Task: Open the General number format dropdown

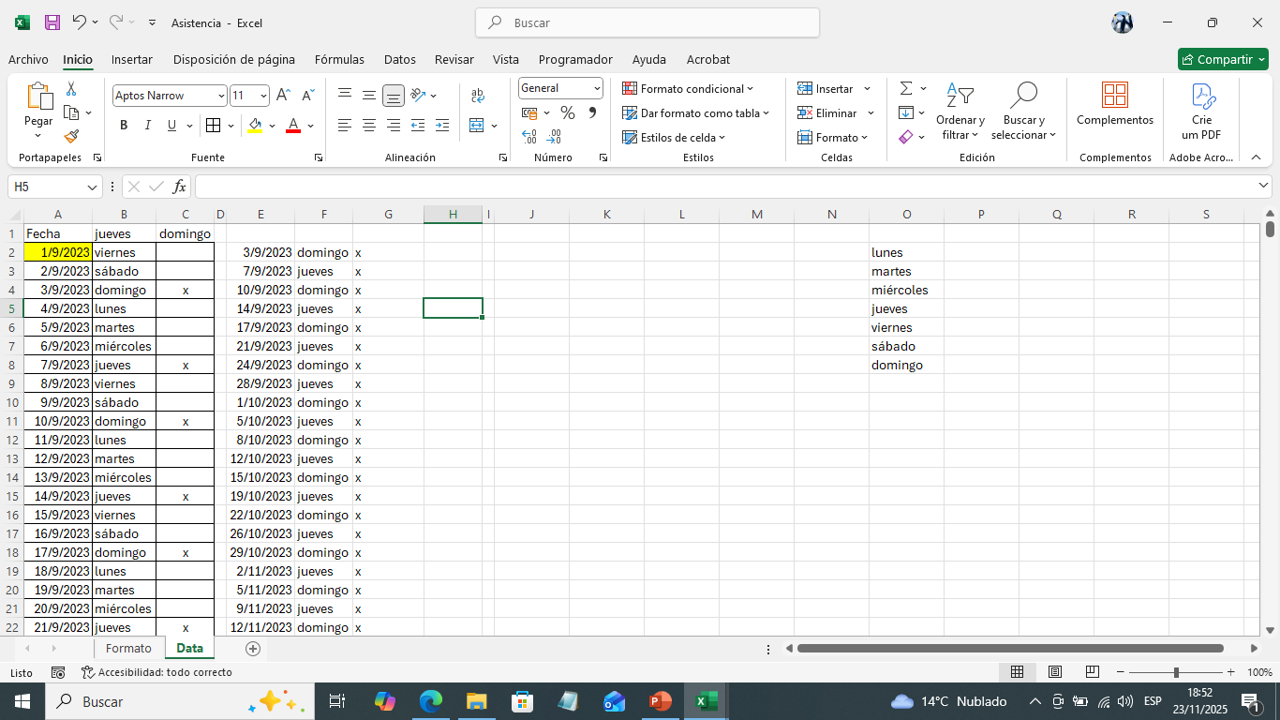Action: point(597,88)
